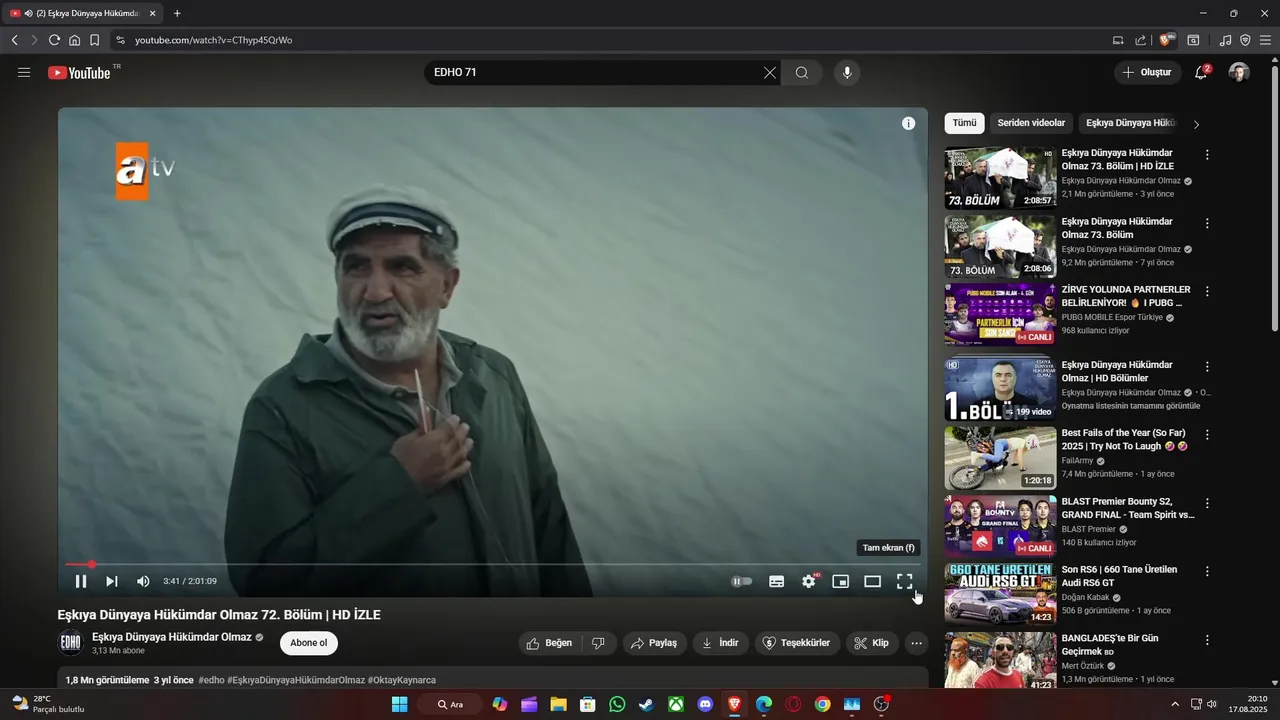Click the Oluştur create button

[1147, 72]
